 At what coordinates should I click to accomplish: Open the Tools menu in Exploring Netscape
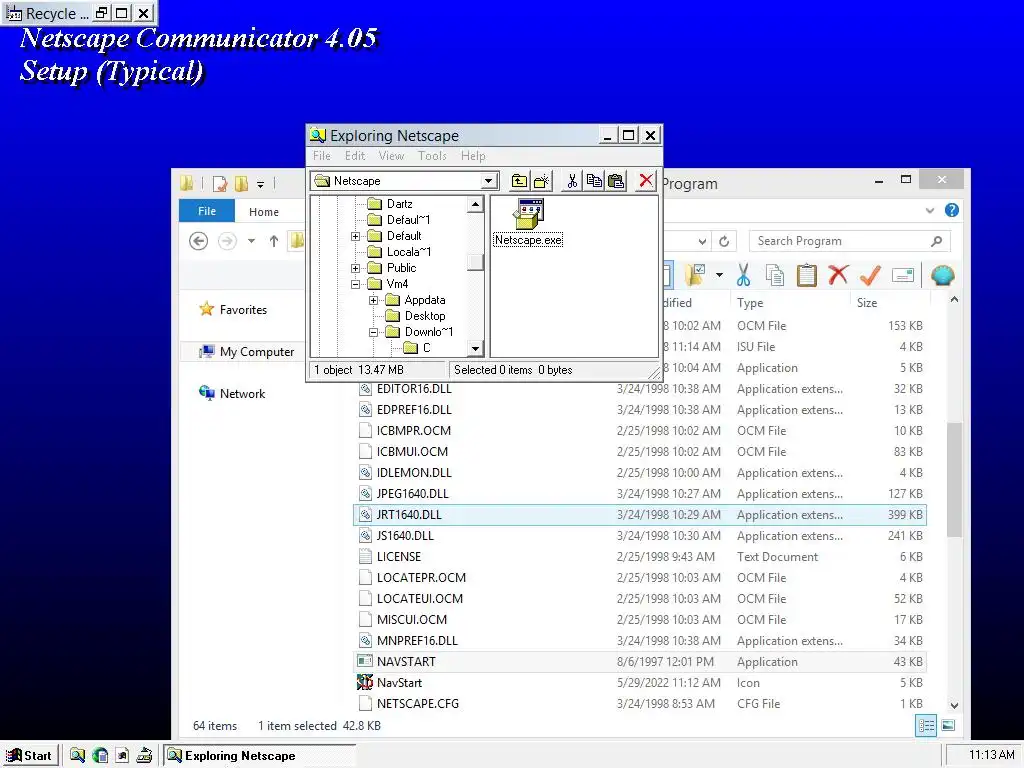coord(432,156)
